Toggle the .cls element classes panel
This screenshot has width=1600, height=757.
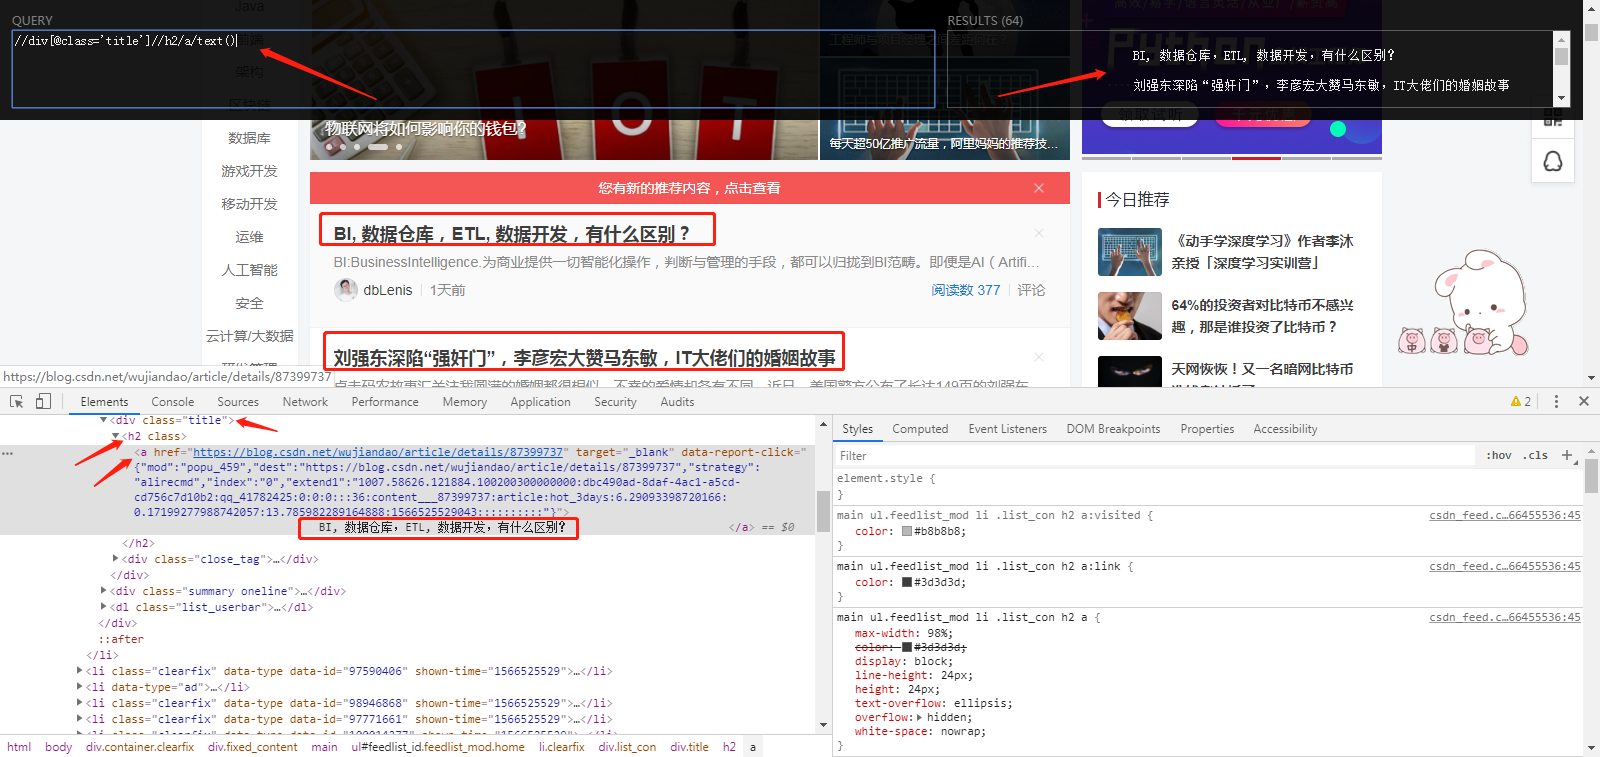click(x=1536, y=455)
